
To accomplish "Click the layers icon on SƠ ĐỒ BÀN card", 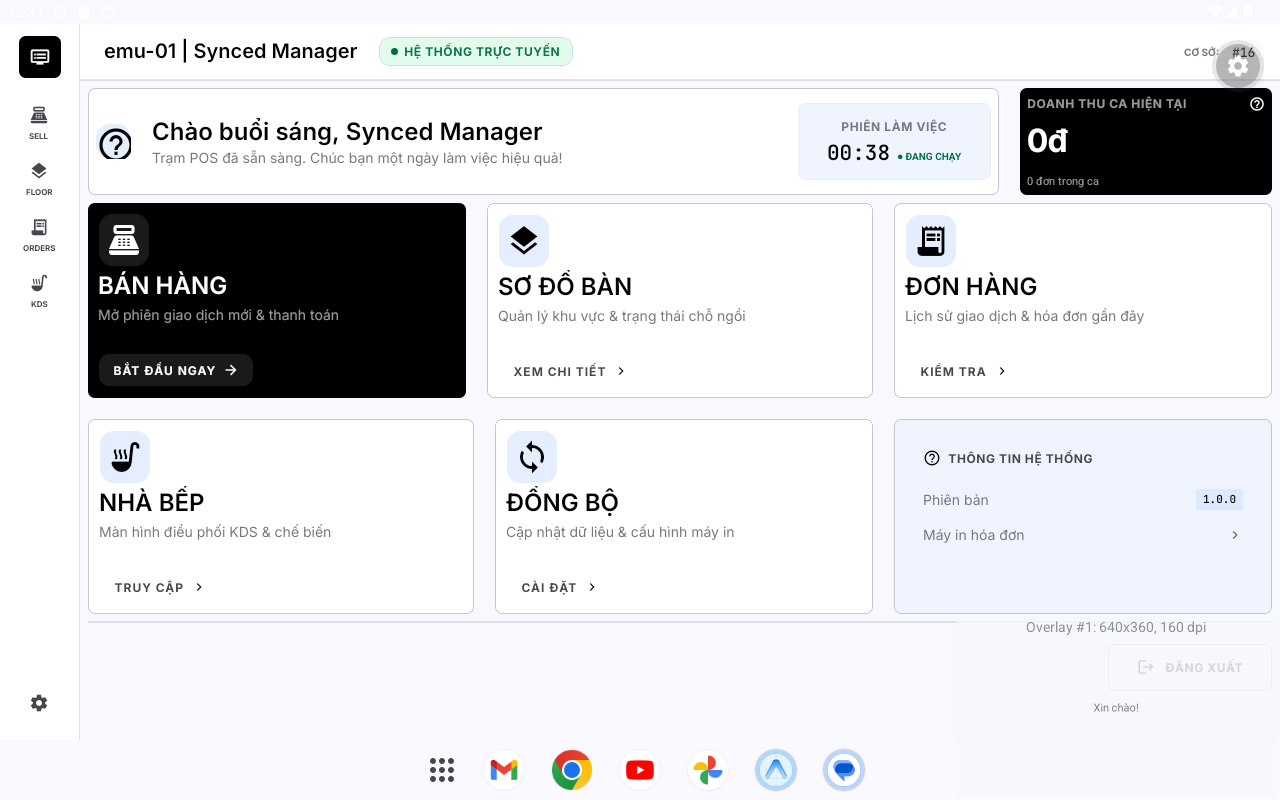I will pos(524,240).
